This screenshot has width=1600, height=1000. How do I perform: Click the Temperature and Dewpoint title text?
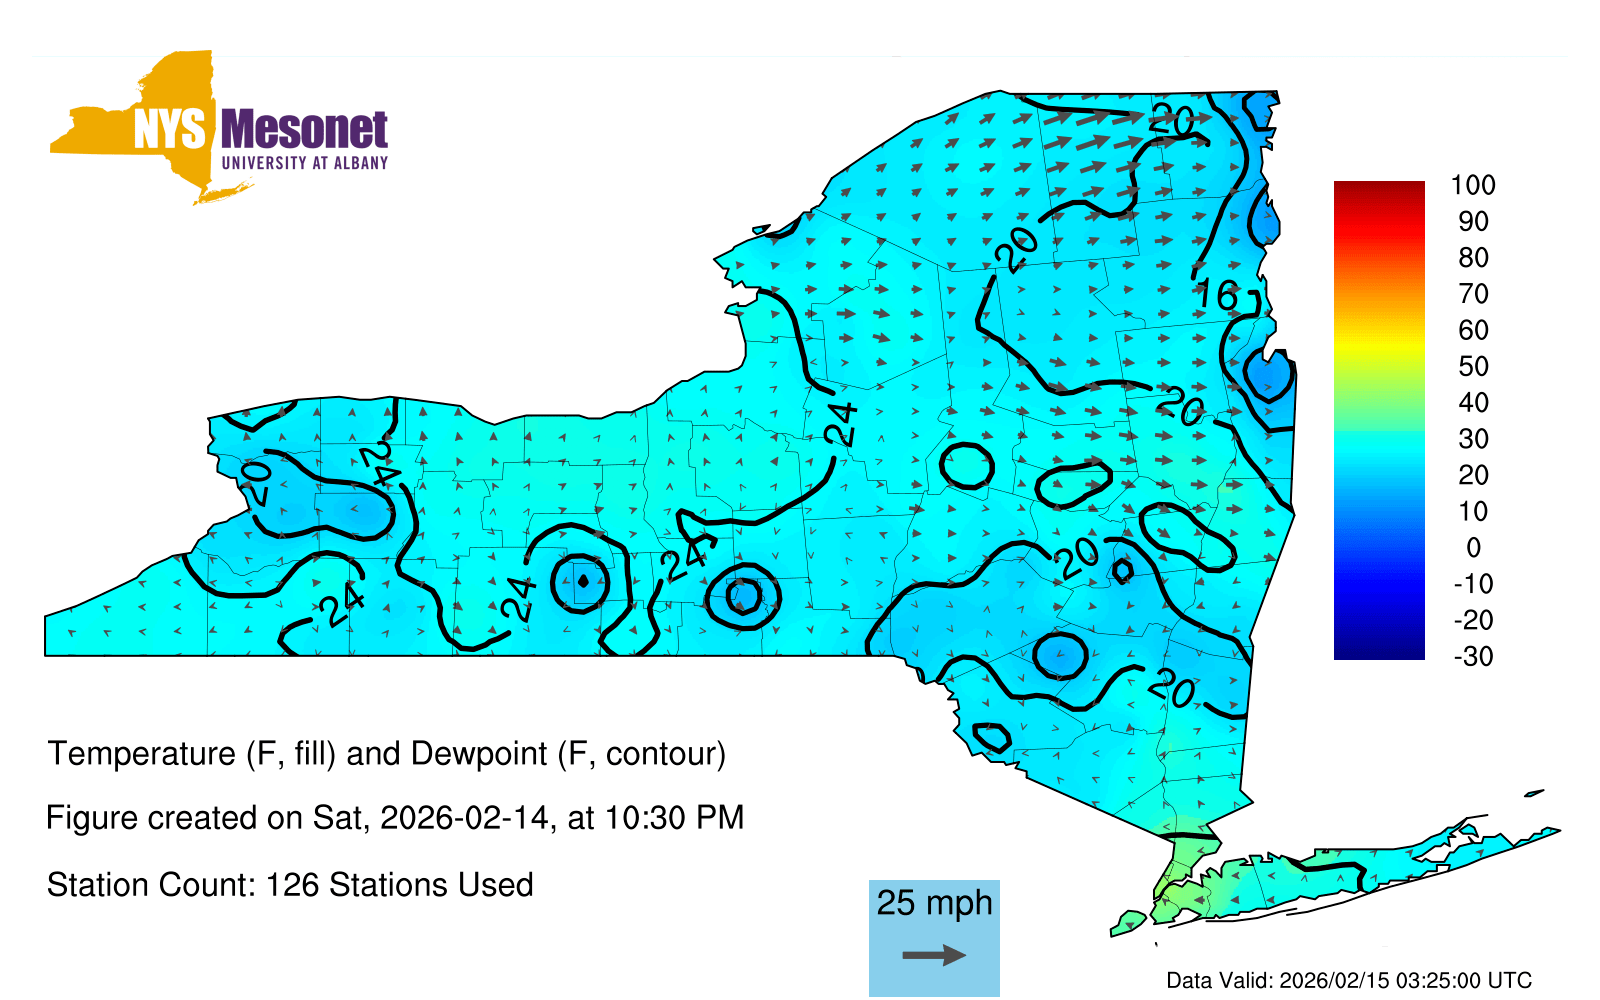coord(386,753)
